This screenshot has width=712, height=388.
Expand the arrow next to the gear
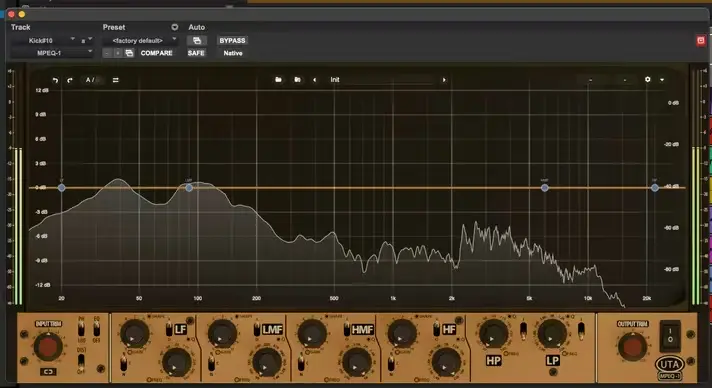662,80
